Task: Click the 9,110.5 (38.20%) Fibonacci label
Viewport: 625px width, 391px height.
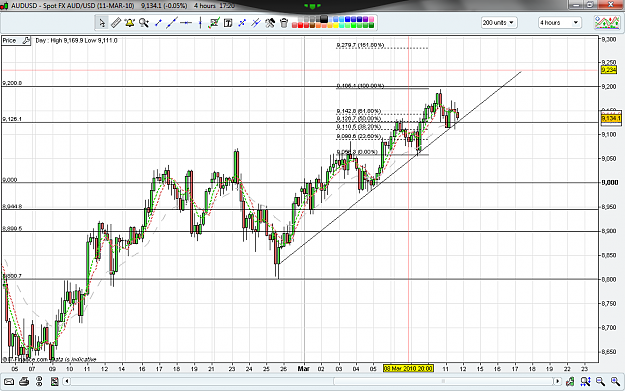Action: click(x=359, y=127)
